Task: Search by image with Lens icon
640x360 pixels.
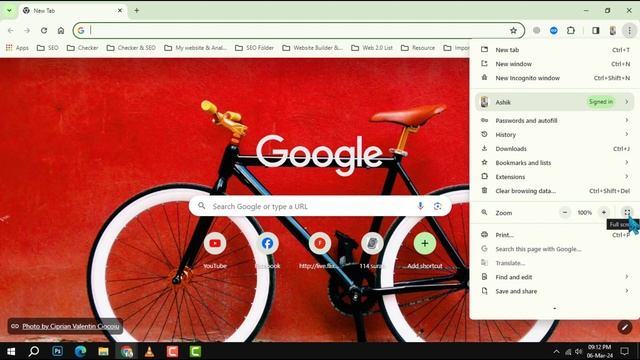Action: click(438, 206)
